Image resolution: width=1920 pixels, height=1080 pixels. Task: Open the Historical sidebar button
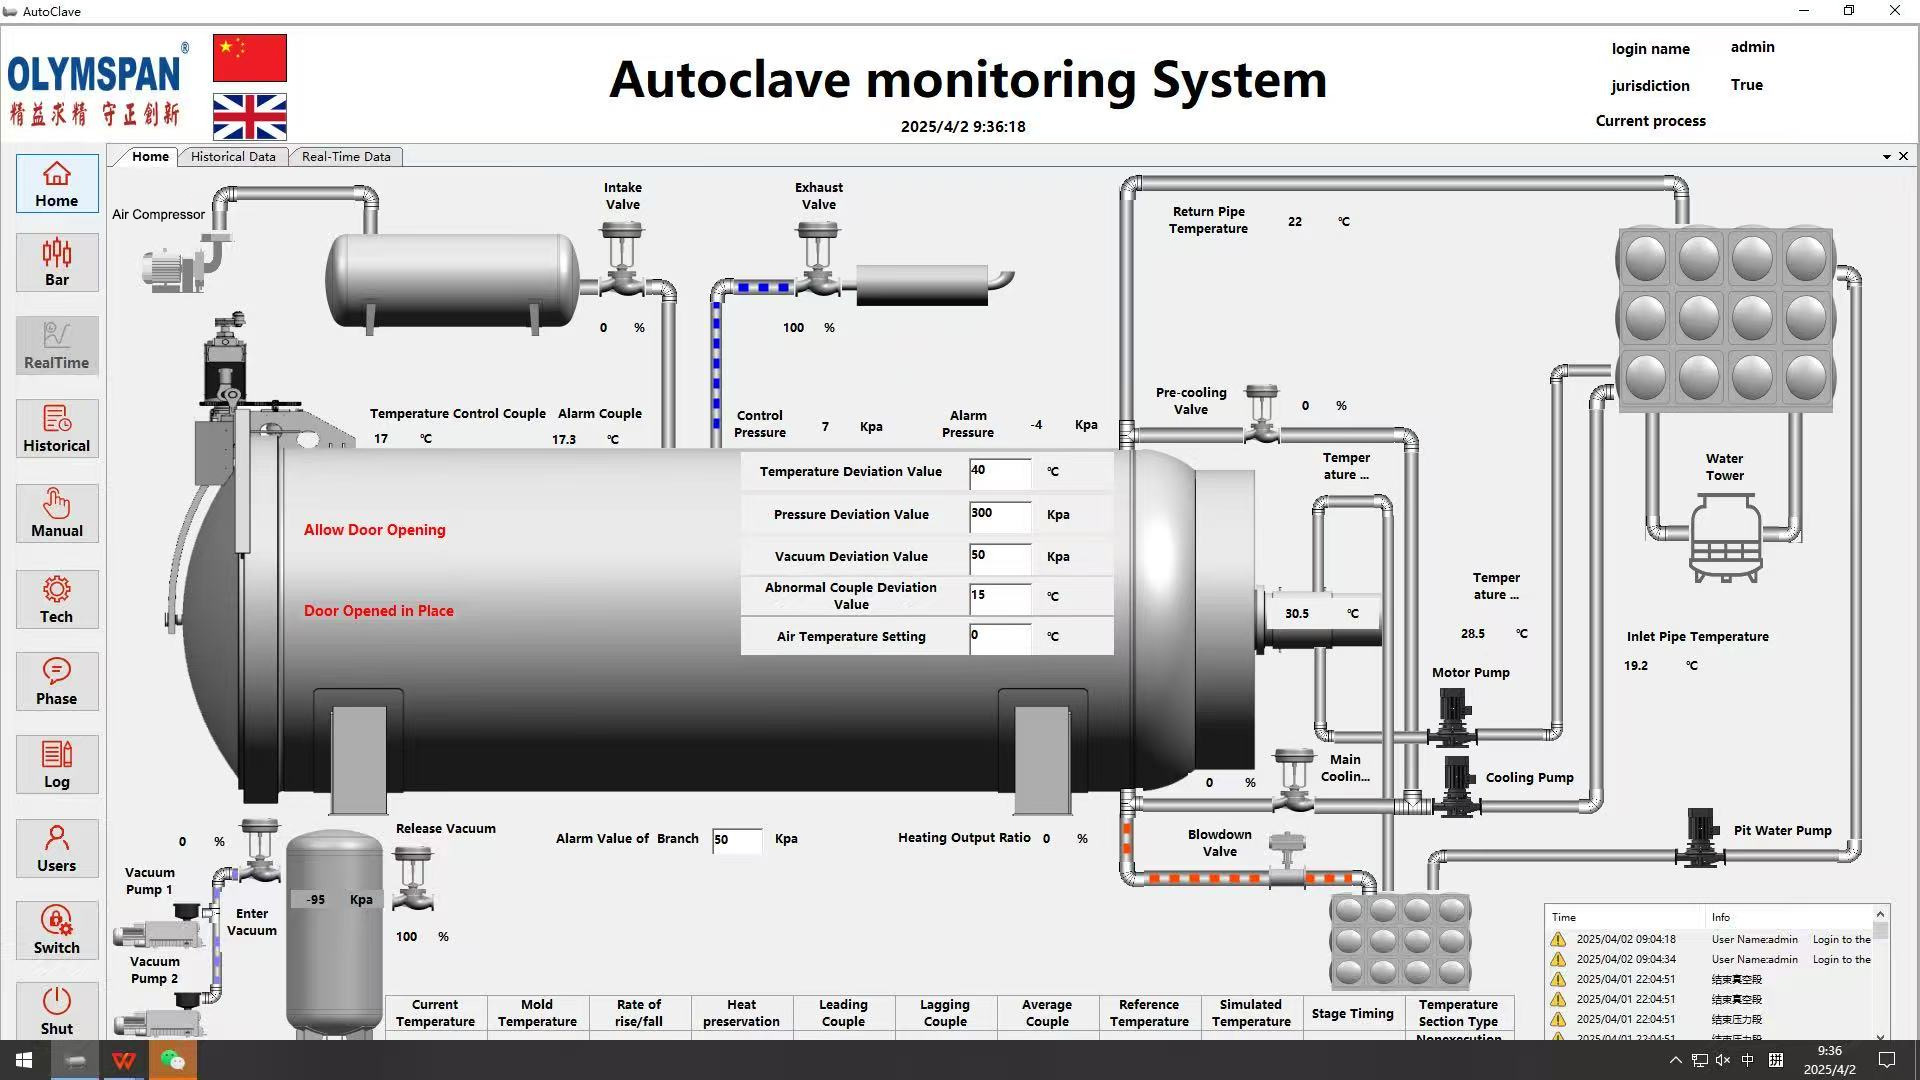pos(57,429)
